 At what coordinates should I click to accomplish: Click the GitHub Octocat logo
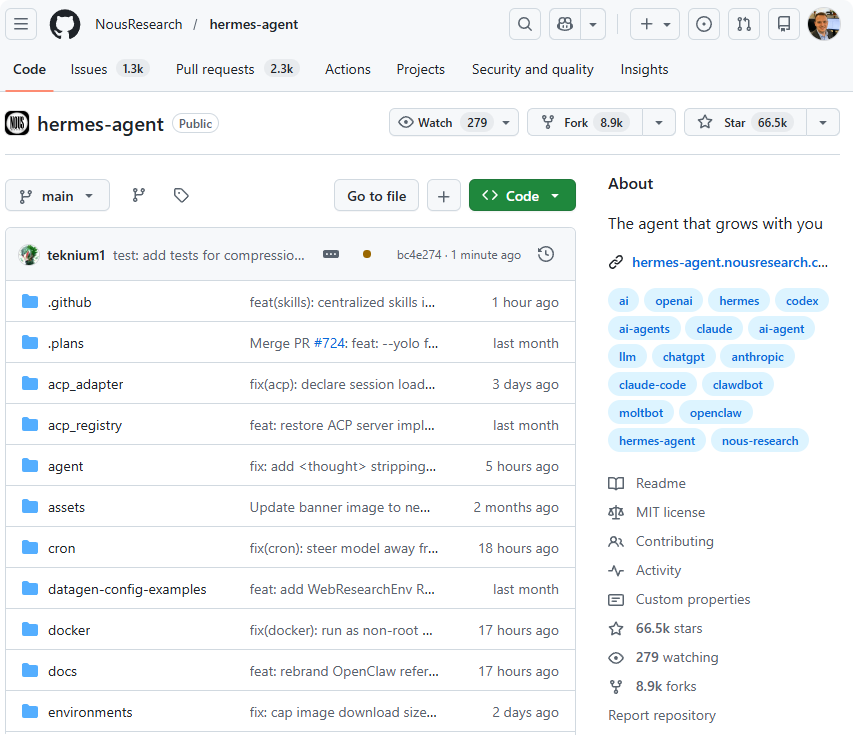[65, 24]
